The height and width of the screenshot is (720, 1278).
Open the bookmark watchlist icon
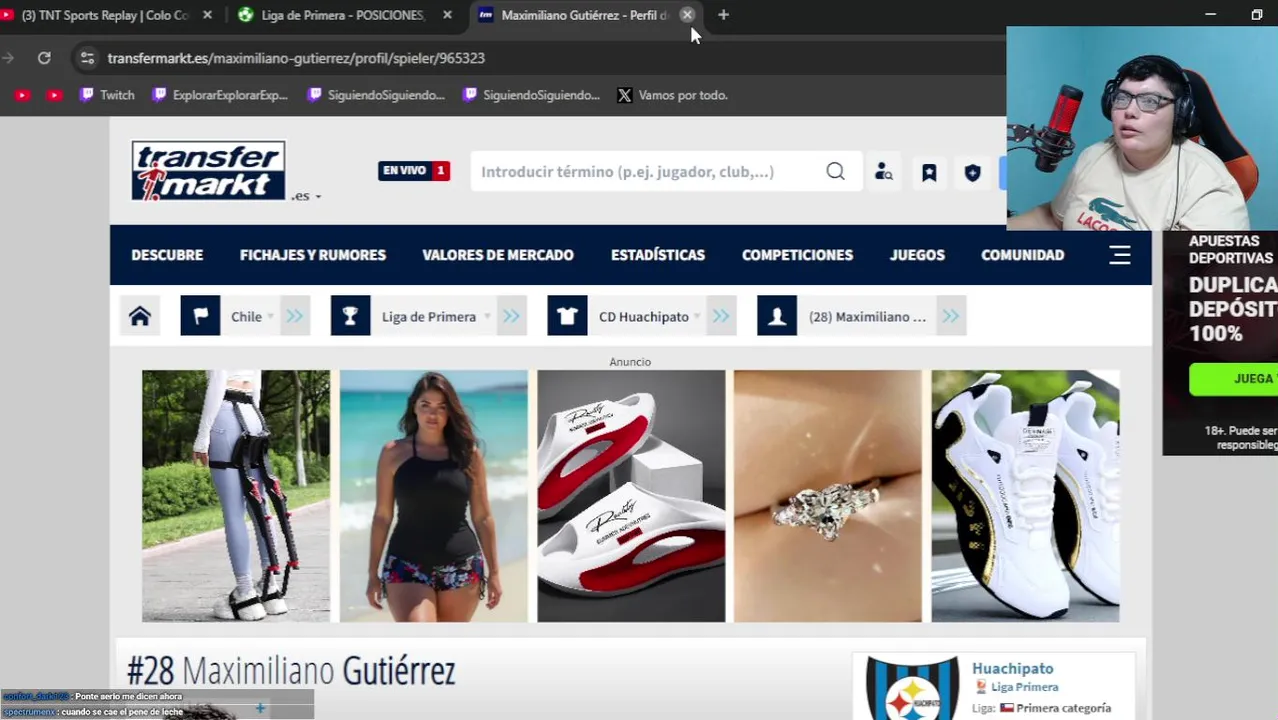pyautogui.click(x=929, y=172)
